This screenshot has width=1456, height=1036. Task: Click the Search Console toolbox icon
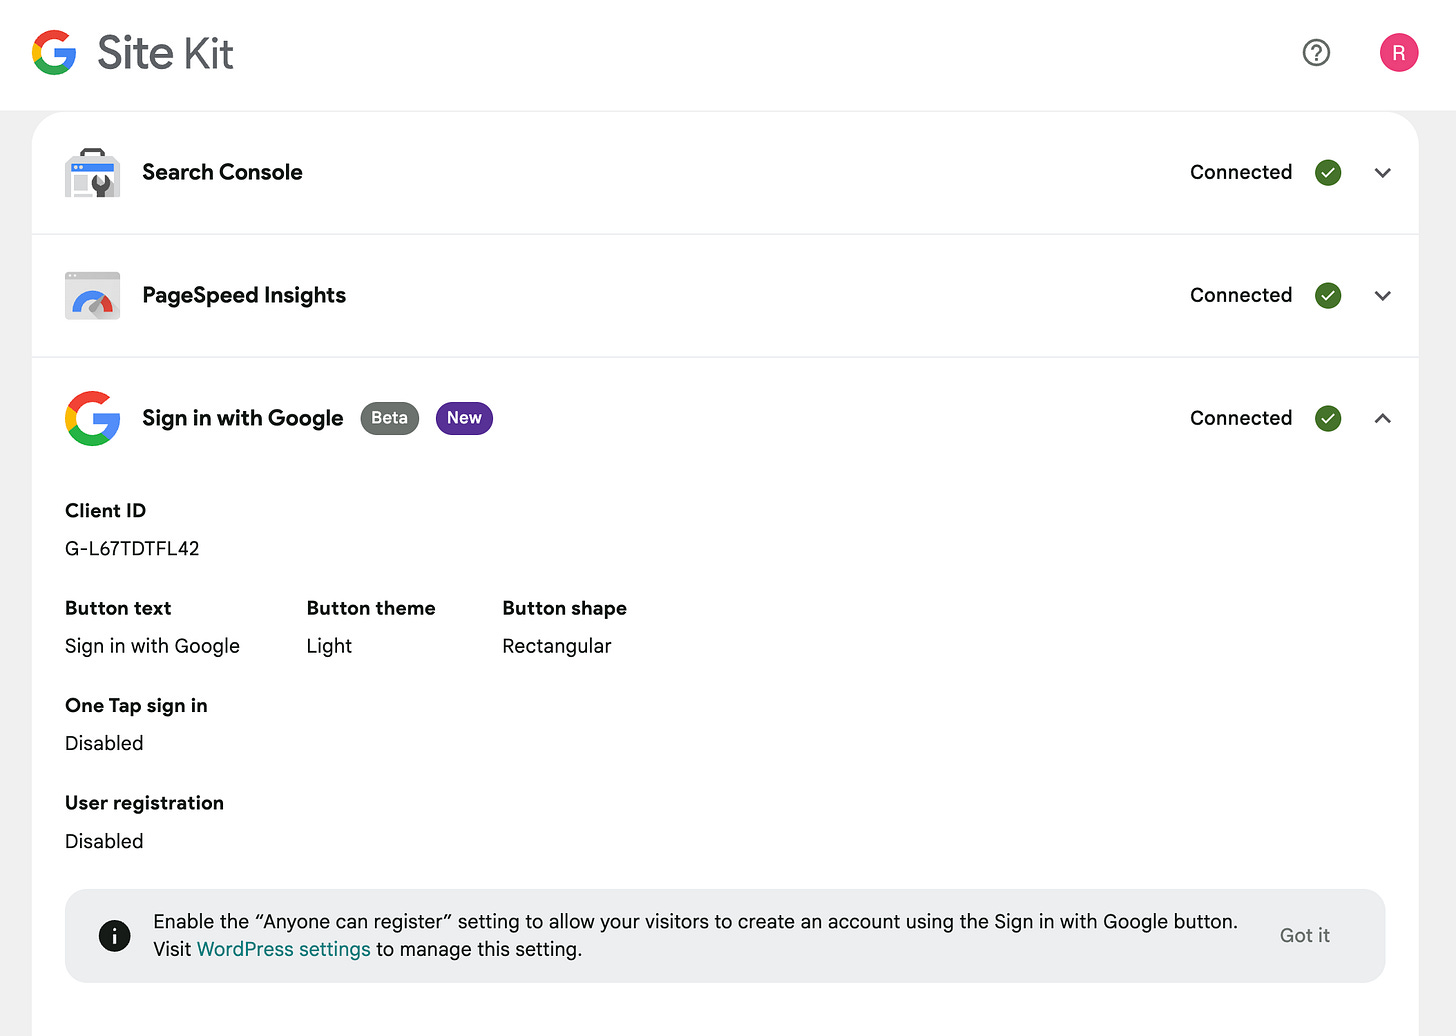(92, 172)
